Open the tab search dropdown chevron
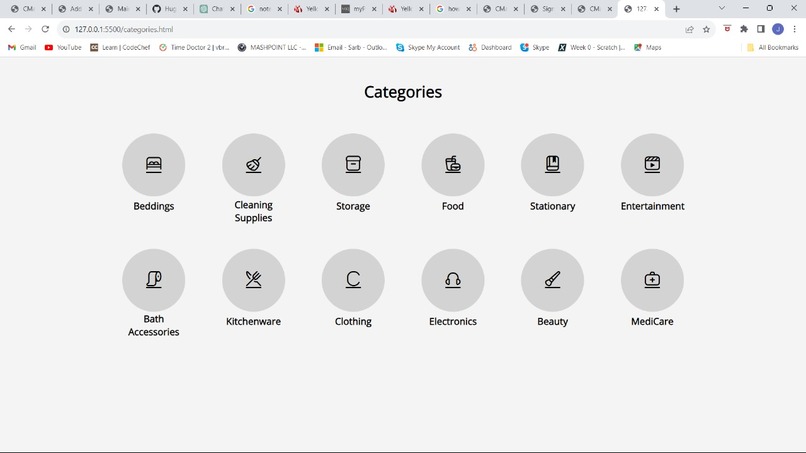 pyautogui.click(x=722, y=8)
